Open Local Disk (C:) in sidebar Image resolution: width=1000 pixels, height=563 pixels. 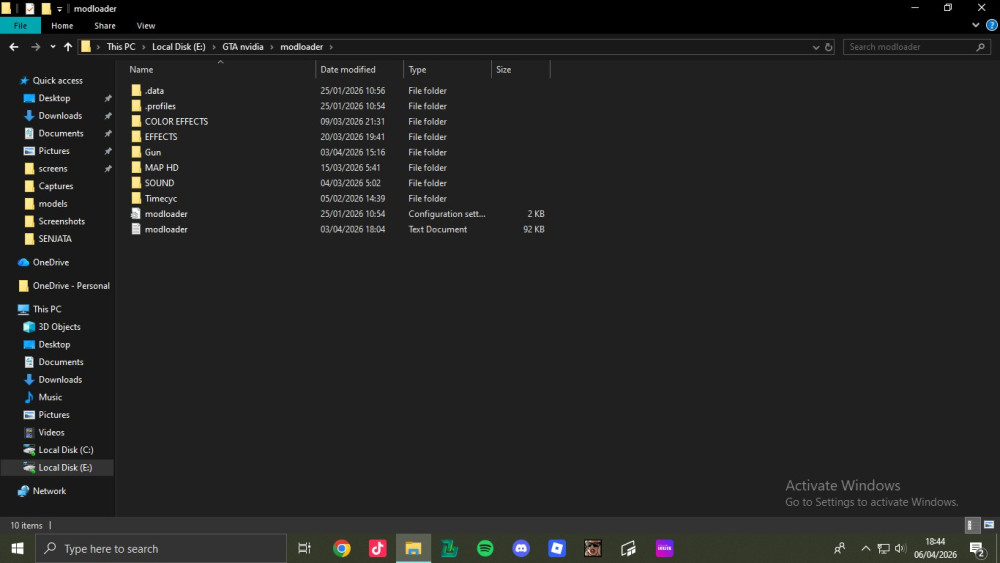(66, 450)
